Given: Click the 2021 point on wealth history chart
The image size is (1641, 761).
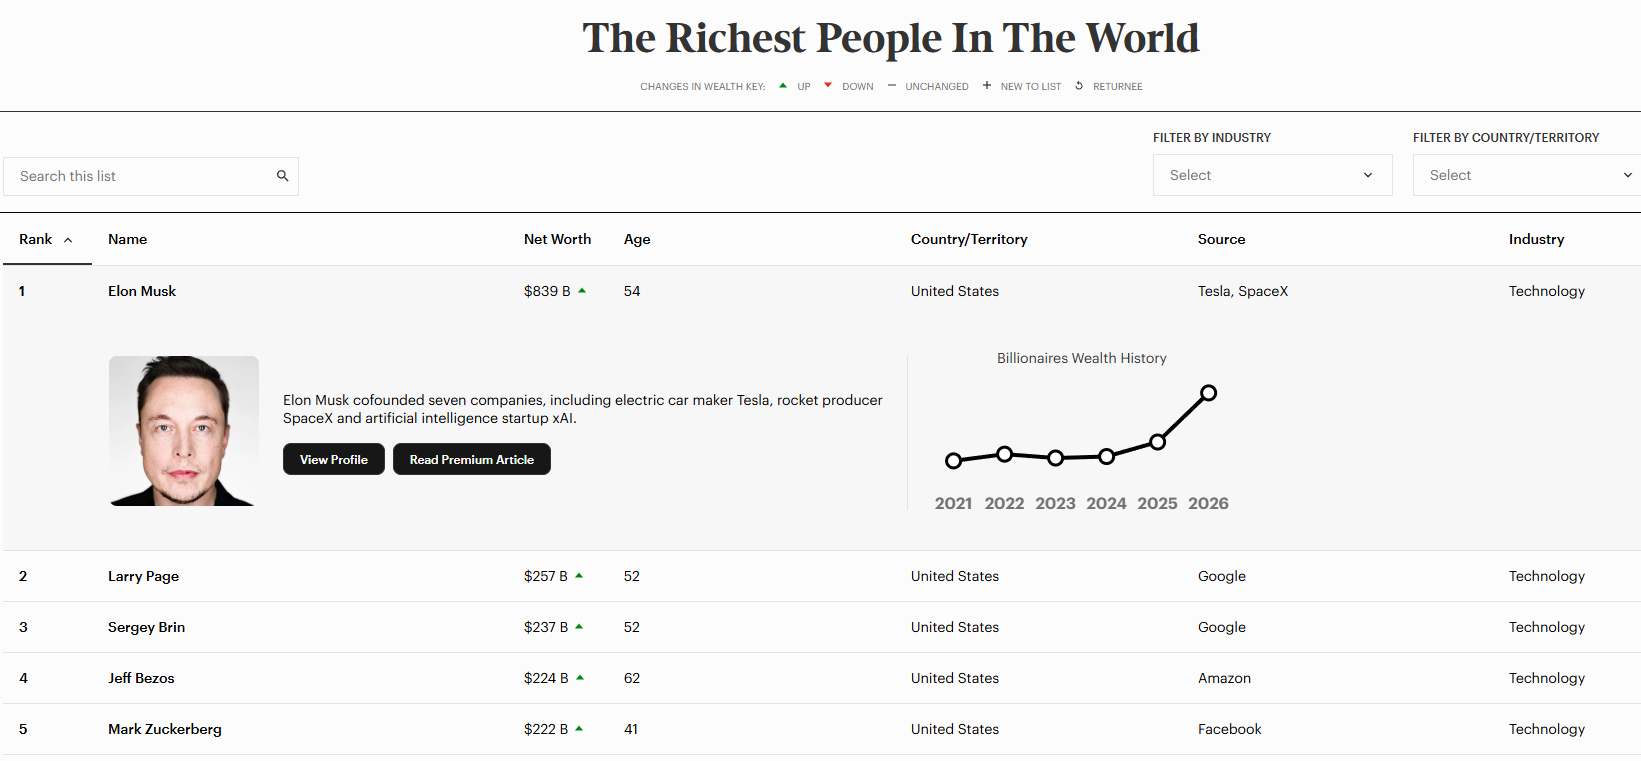Looking at the screenshot, I should pos(954,461).
